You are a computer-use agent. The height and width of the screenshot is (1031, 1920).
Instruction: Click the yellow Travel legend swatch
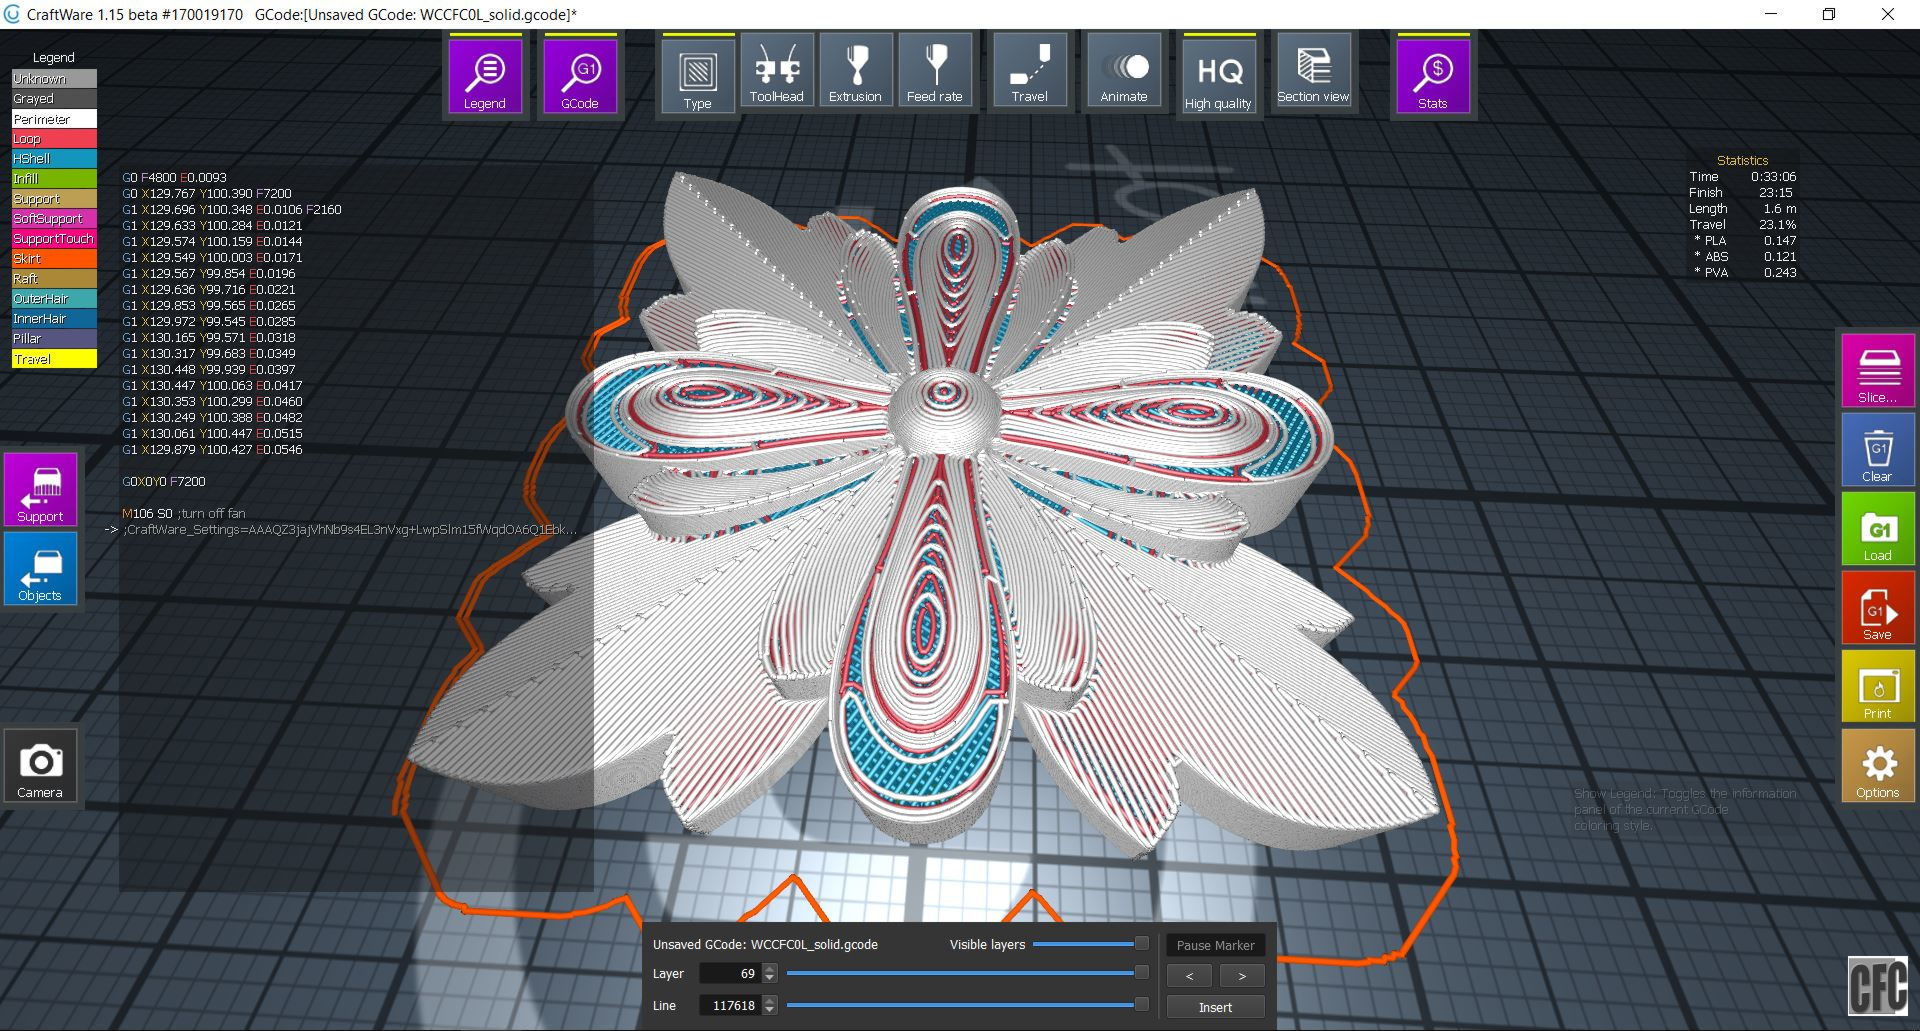[54, 358]
